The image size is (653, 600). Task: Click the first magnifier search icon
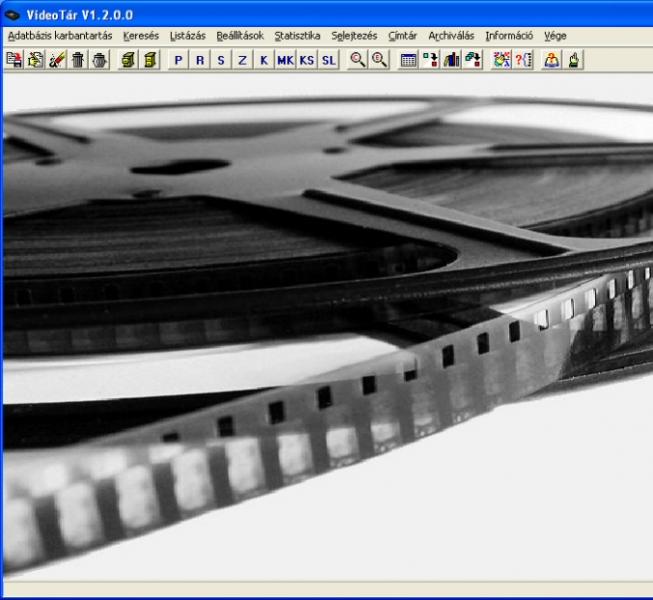coord(357,60)
